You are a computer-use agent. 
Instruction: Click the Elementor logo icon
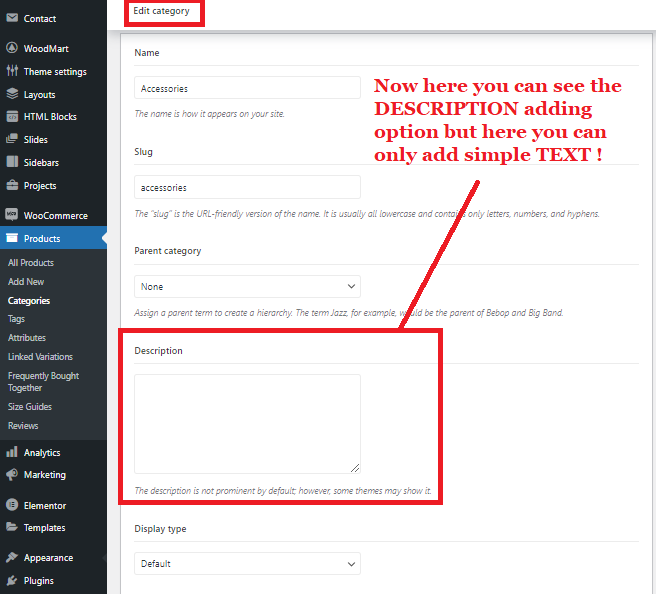click(12, 505)
